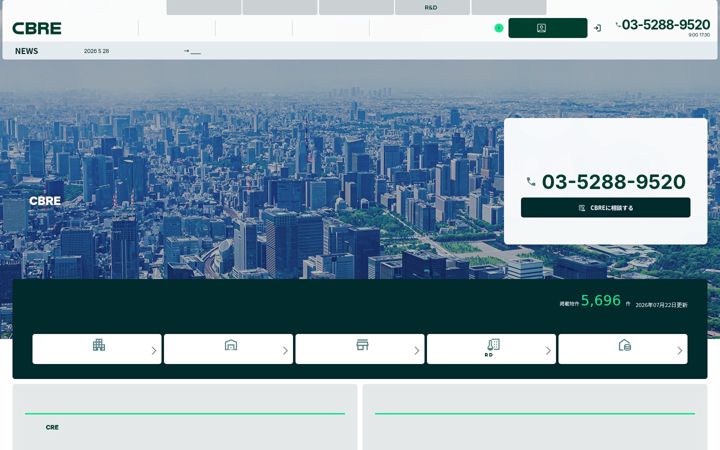
Task: Expand the chevron on the warehouse card
Action: 285,350
